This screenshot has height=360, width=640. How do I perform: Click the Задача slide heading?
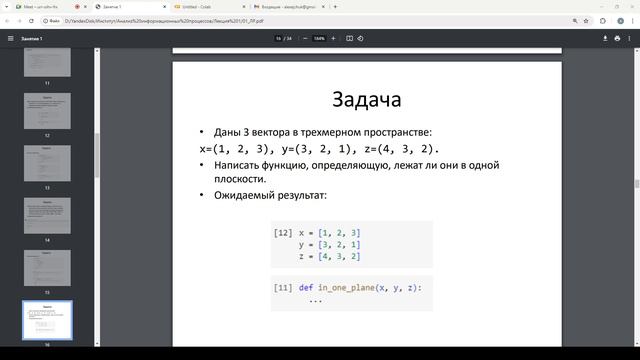pos(367,99)
